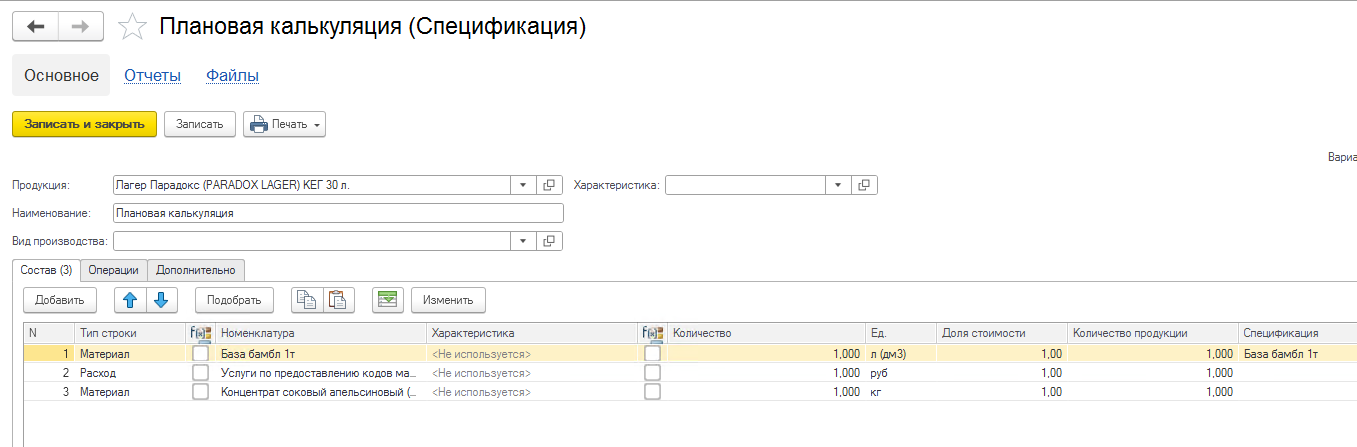The height and width of the screenshot is (447, 1357).
Task: Click the Добавить button
Action: 60,300
